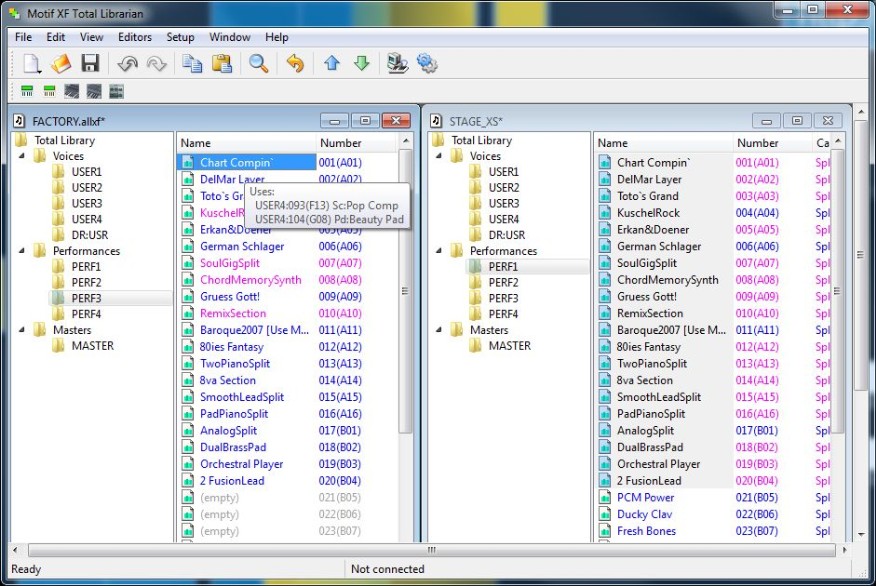The height and width of the screenshot is (586, 876).
Task: Click the icon beside PCM Power row
Action: point(604,498)
